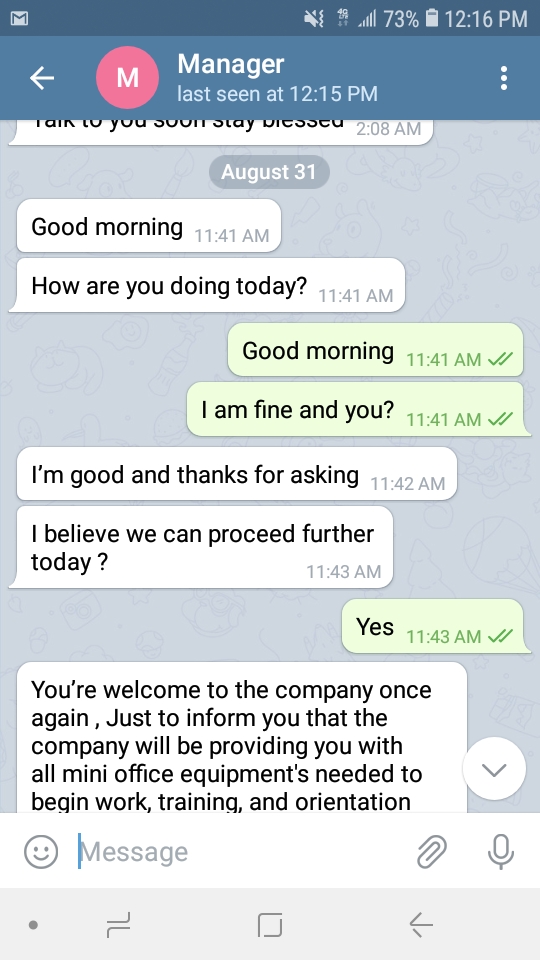Image resolution: width=540 pixels, height=960 pixels.
Task: Jump to bottom with the down chevron button
Action: [x=494, y=769]
